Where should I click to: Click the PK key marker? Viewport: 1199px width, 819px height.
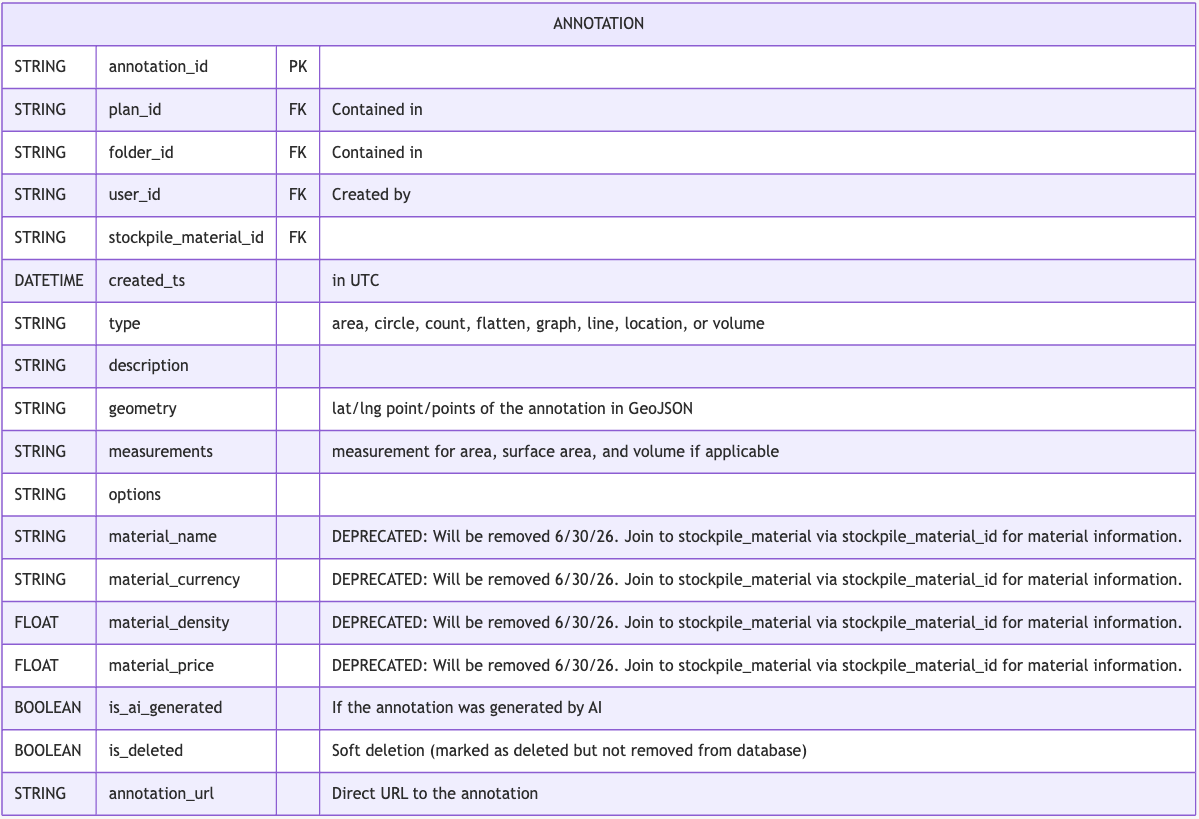298,67
